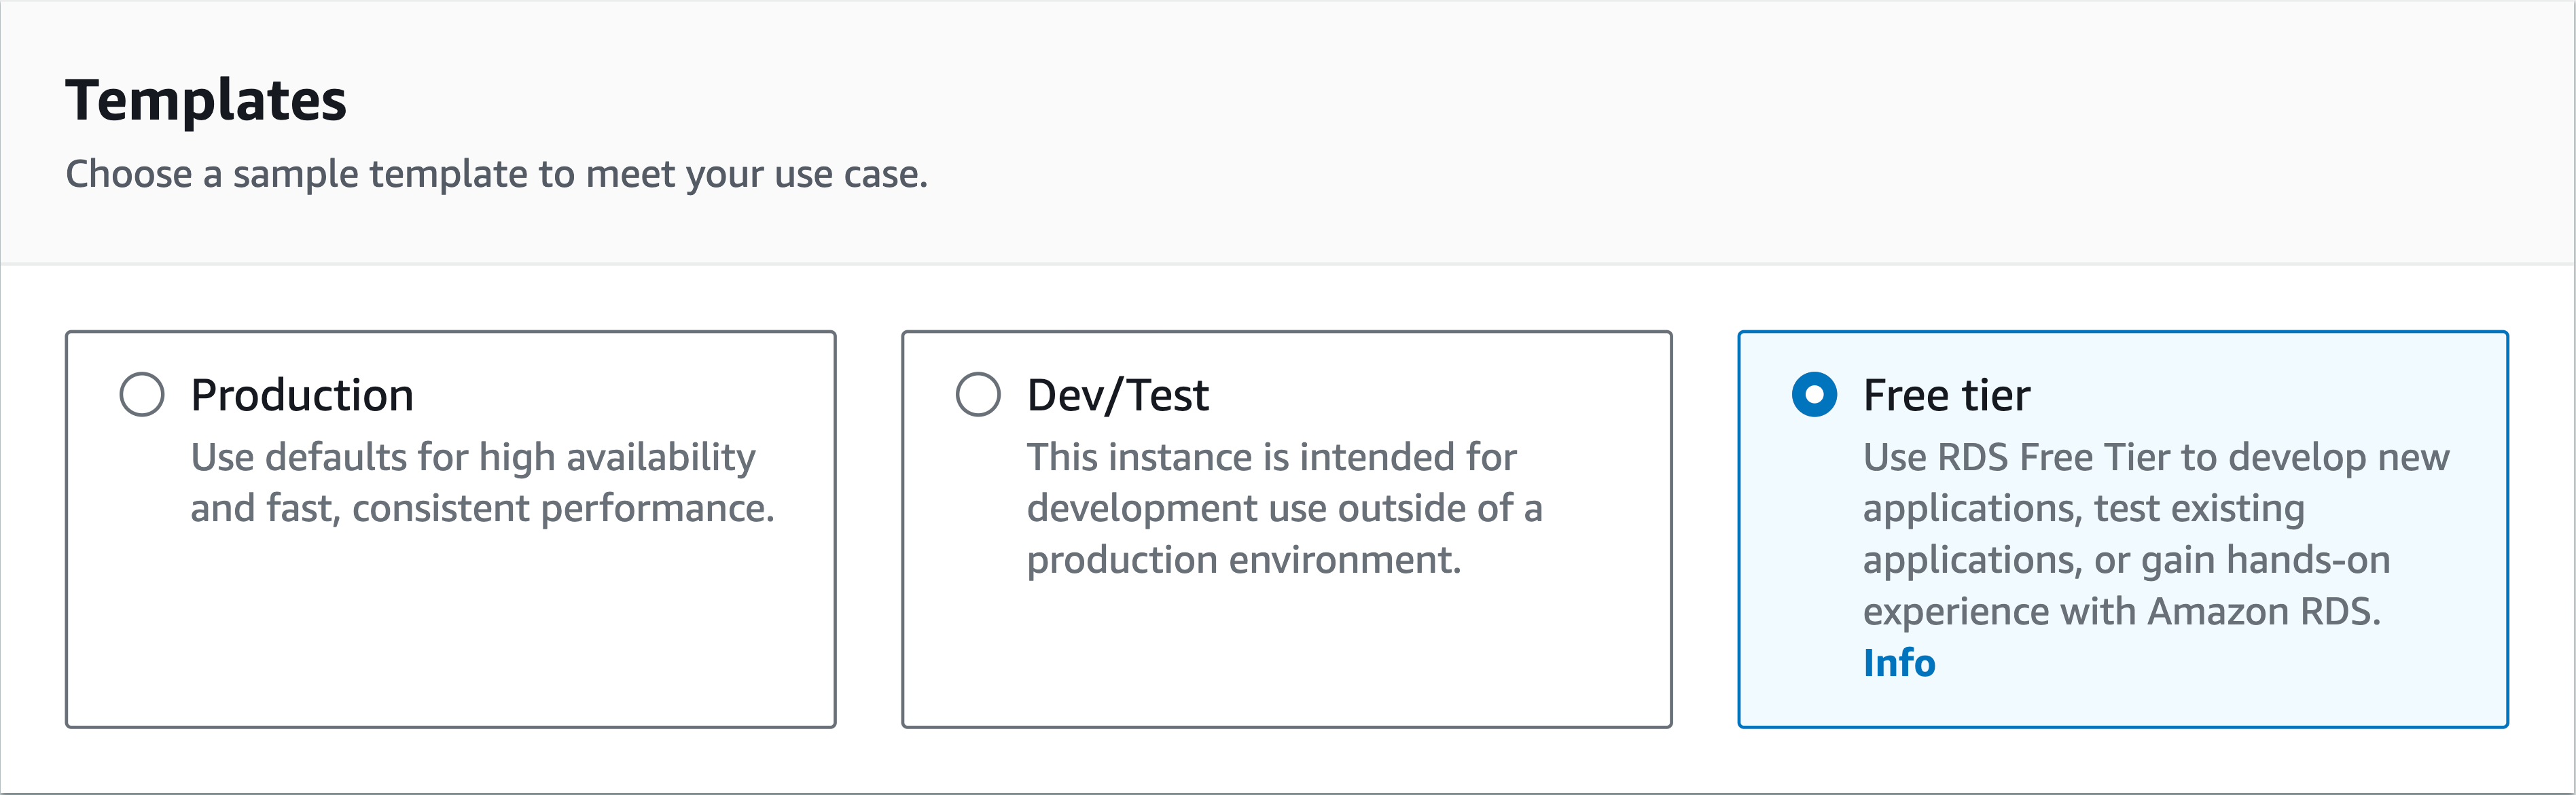Open the Info link in Free tier
The height and width of the screenshot is (795, 2576).
pos(1898,663)
